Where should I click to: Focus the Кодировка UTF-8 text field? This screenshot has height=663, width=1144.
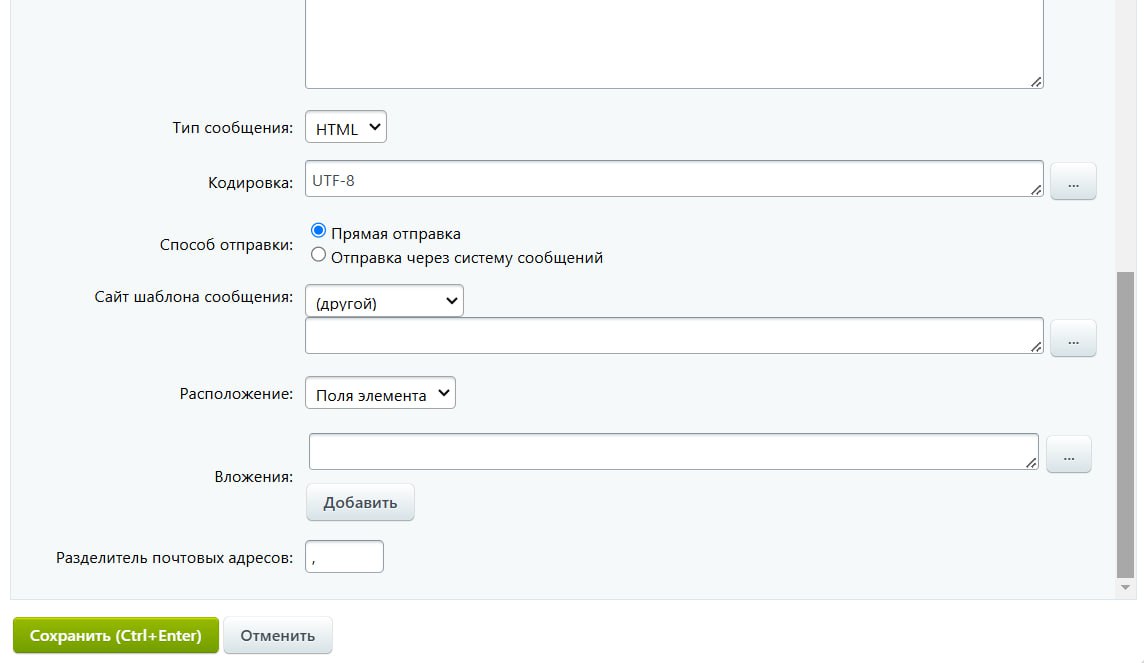670,180
